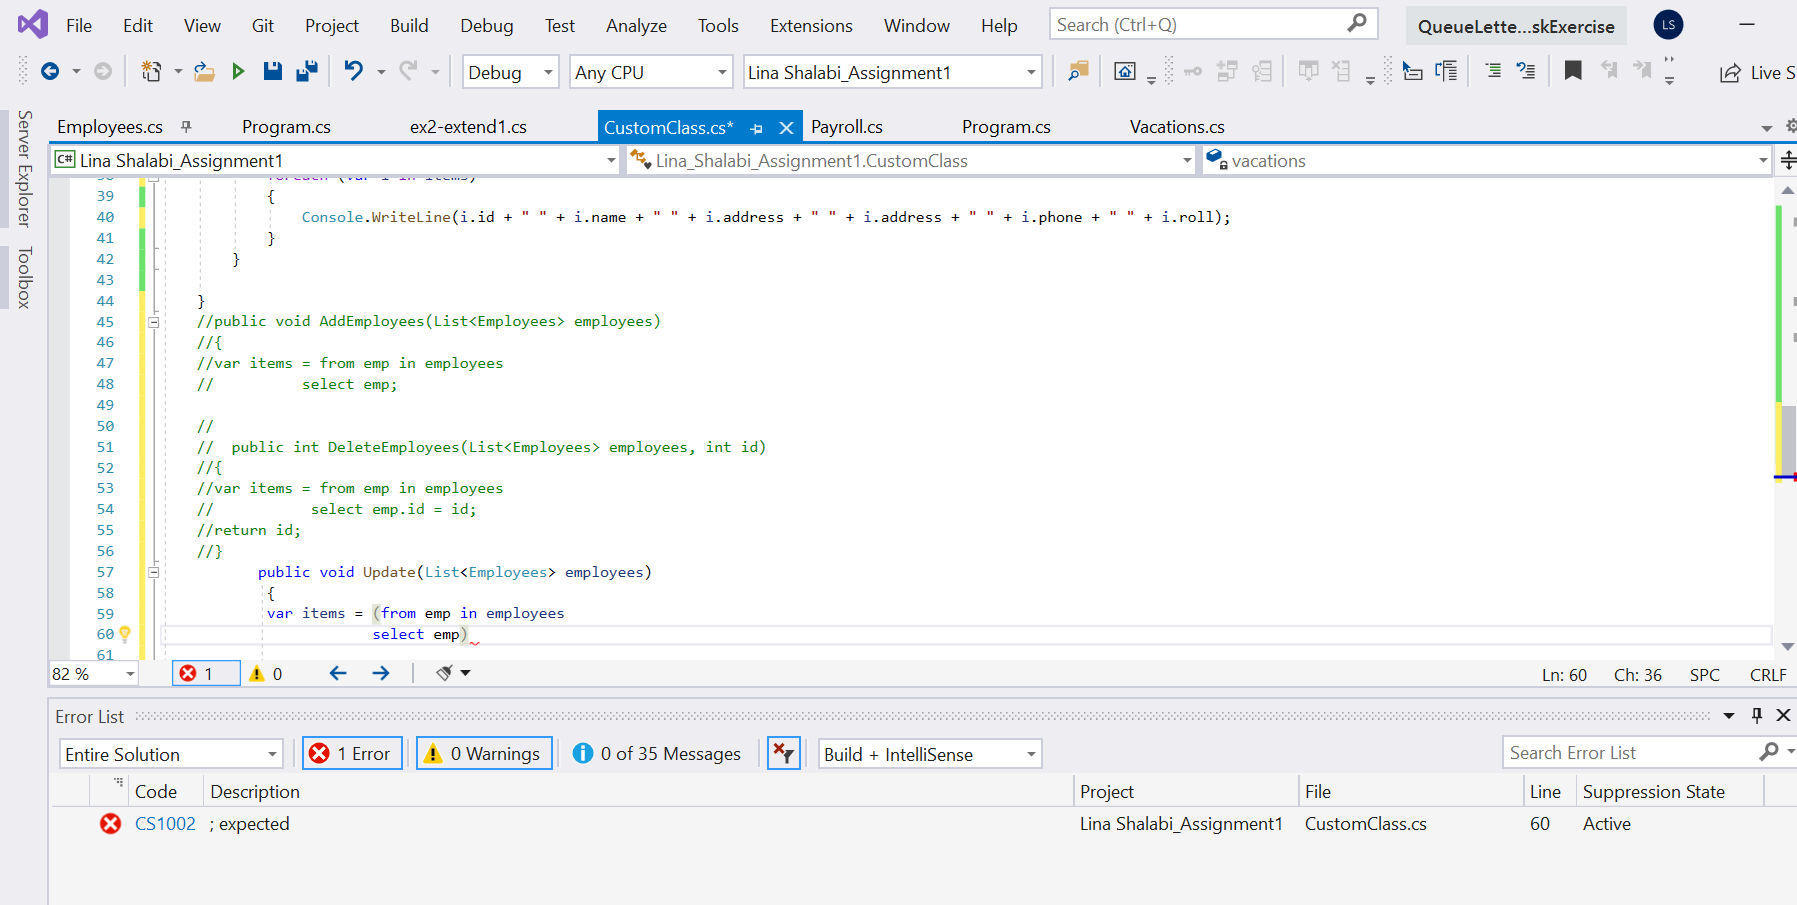
Task: Open the tab list overflow dropdown arrow
Action: (x=1767, y=128)
